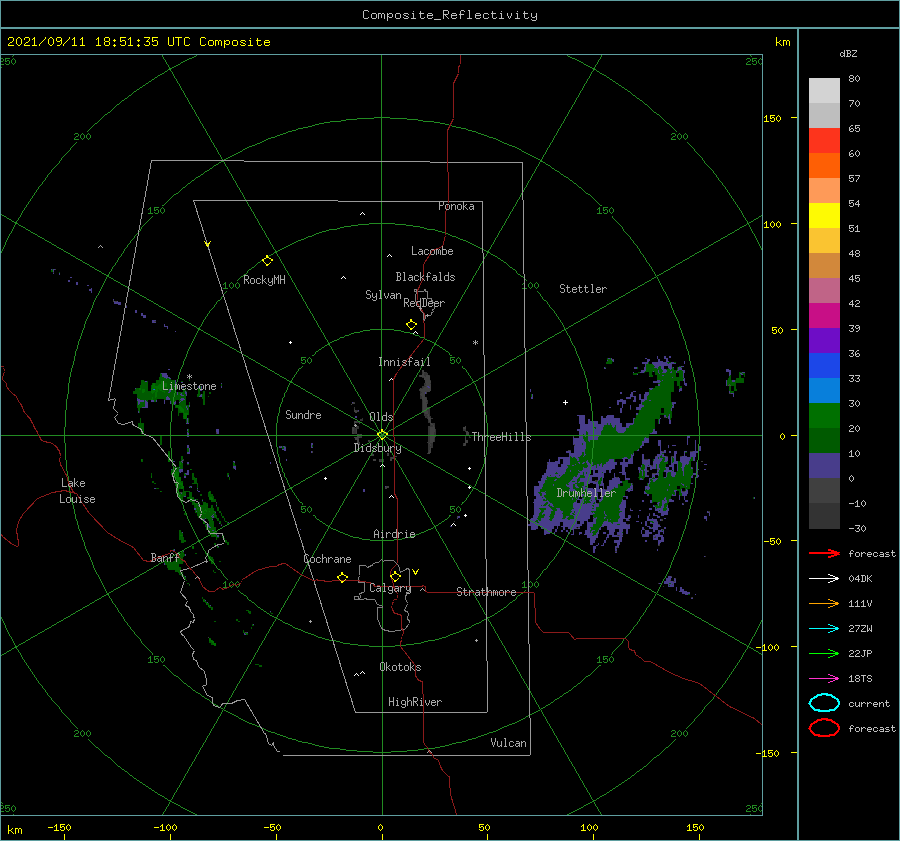The width and height of the screenshot is (900, 841).
Task: Click the Banff label
Action: [165, 557]
